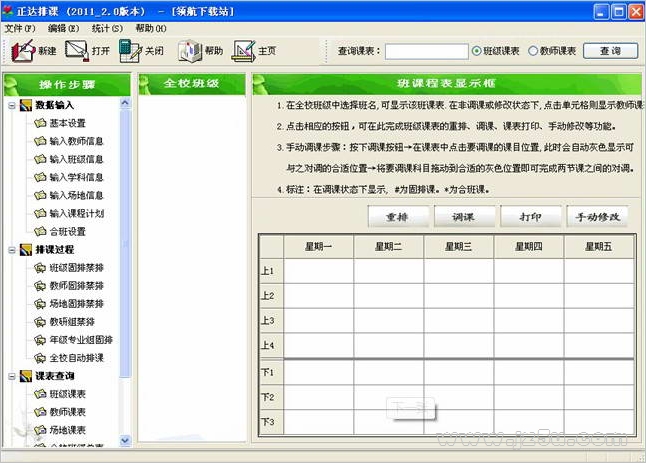Click the 星期四 column header
Viewport: 646px width, 463px height.
(x=529, y=247)
